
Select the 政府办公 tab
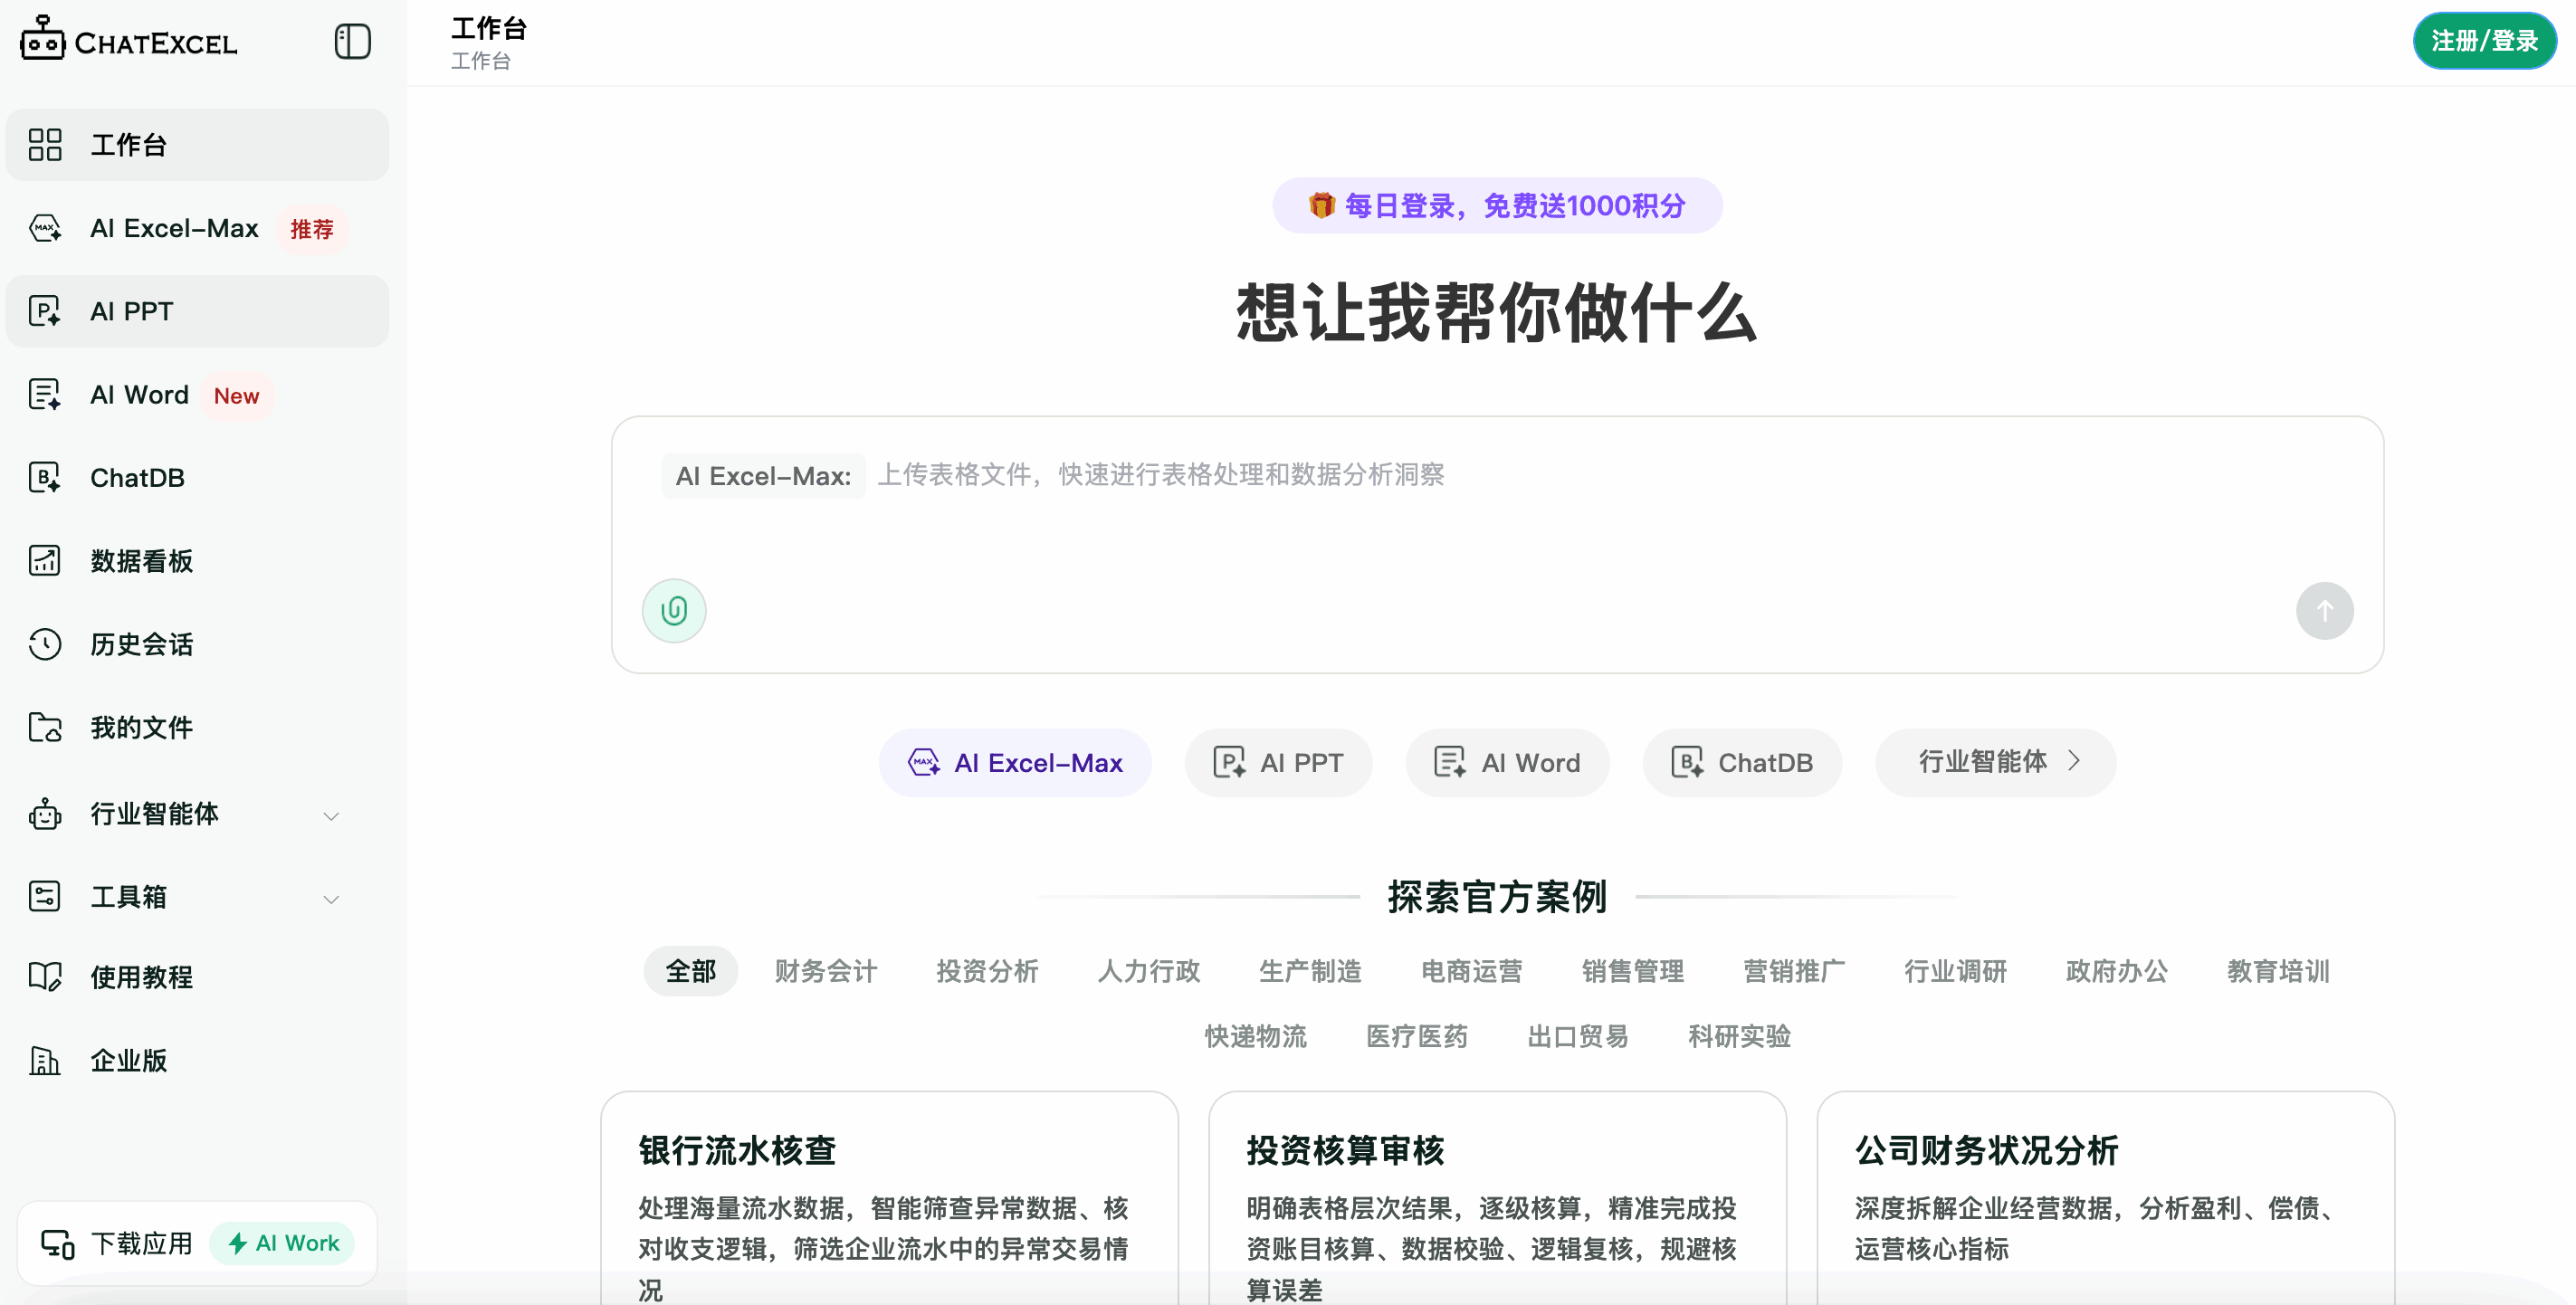(x=2117, y=971)
